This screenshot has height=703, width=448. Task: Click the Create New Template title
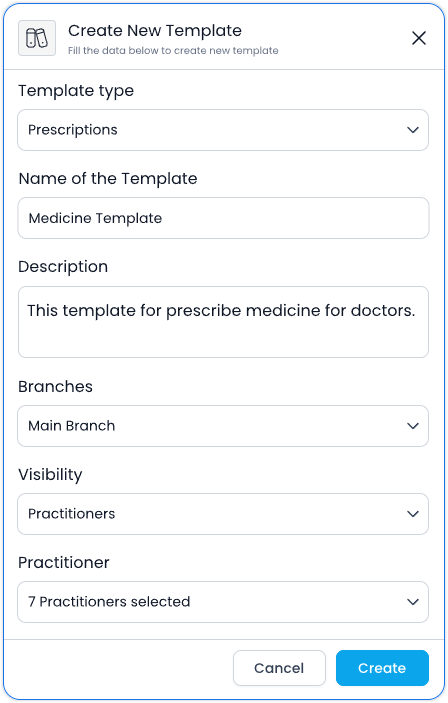coord(155,30)
